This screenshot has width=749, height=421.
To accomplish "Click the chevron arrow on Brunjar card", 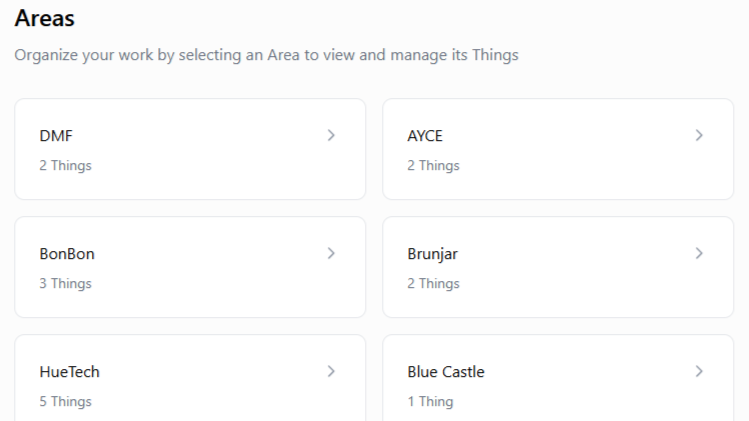I will point(699,253).
